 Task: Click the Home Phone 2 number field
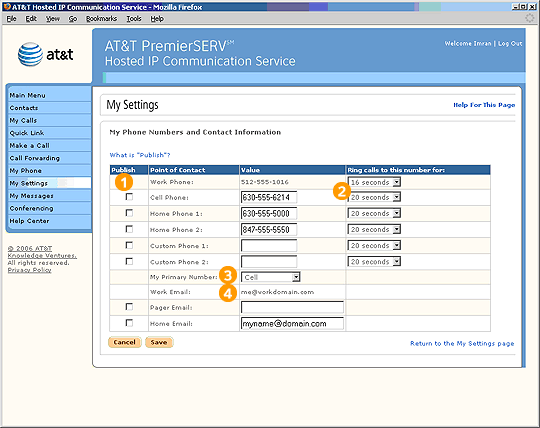point(269,229)
